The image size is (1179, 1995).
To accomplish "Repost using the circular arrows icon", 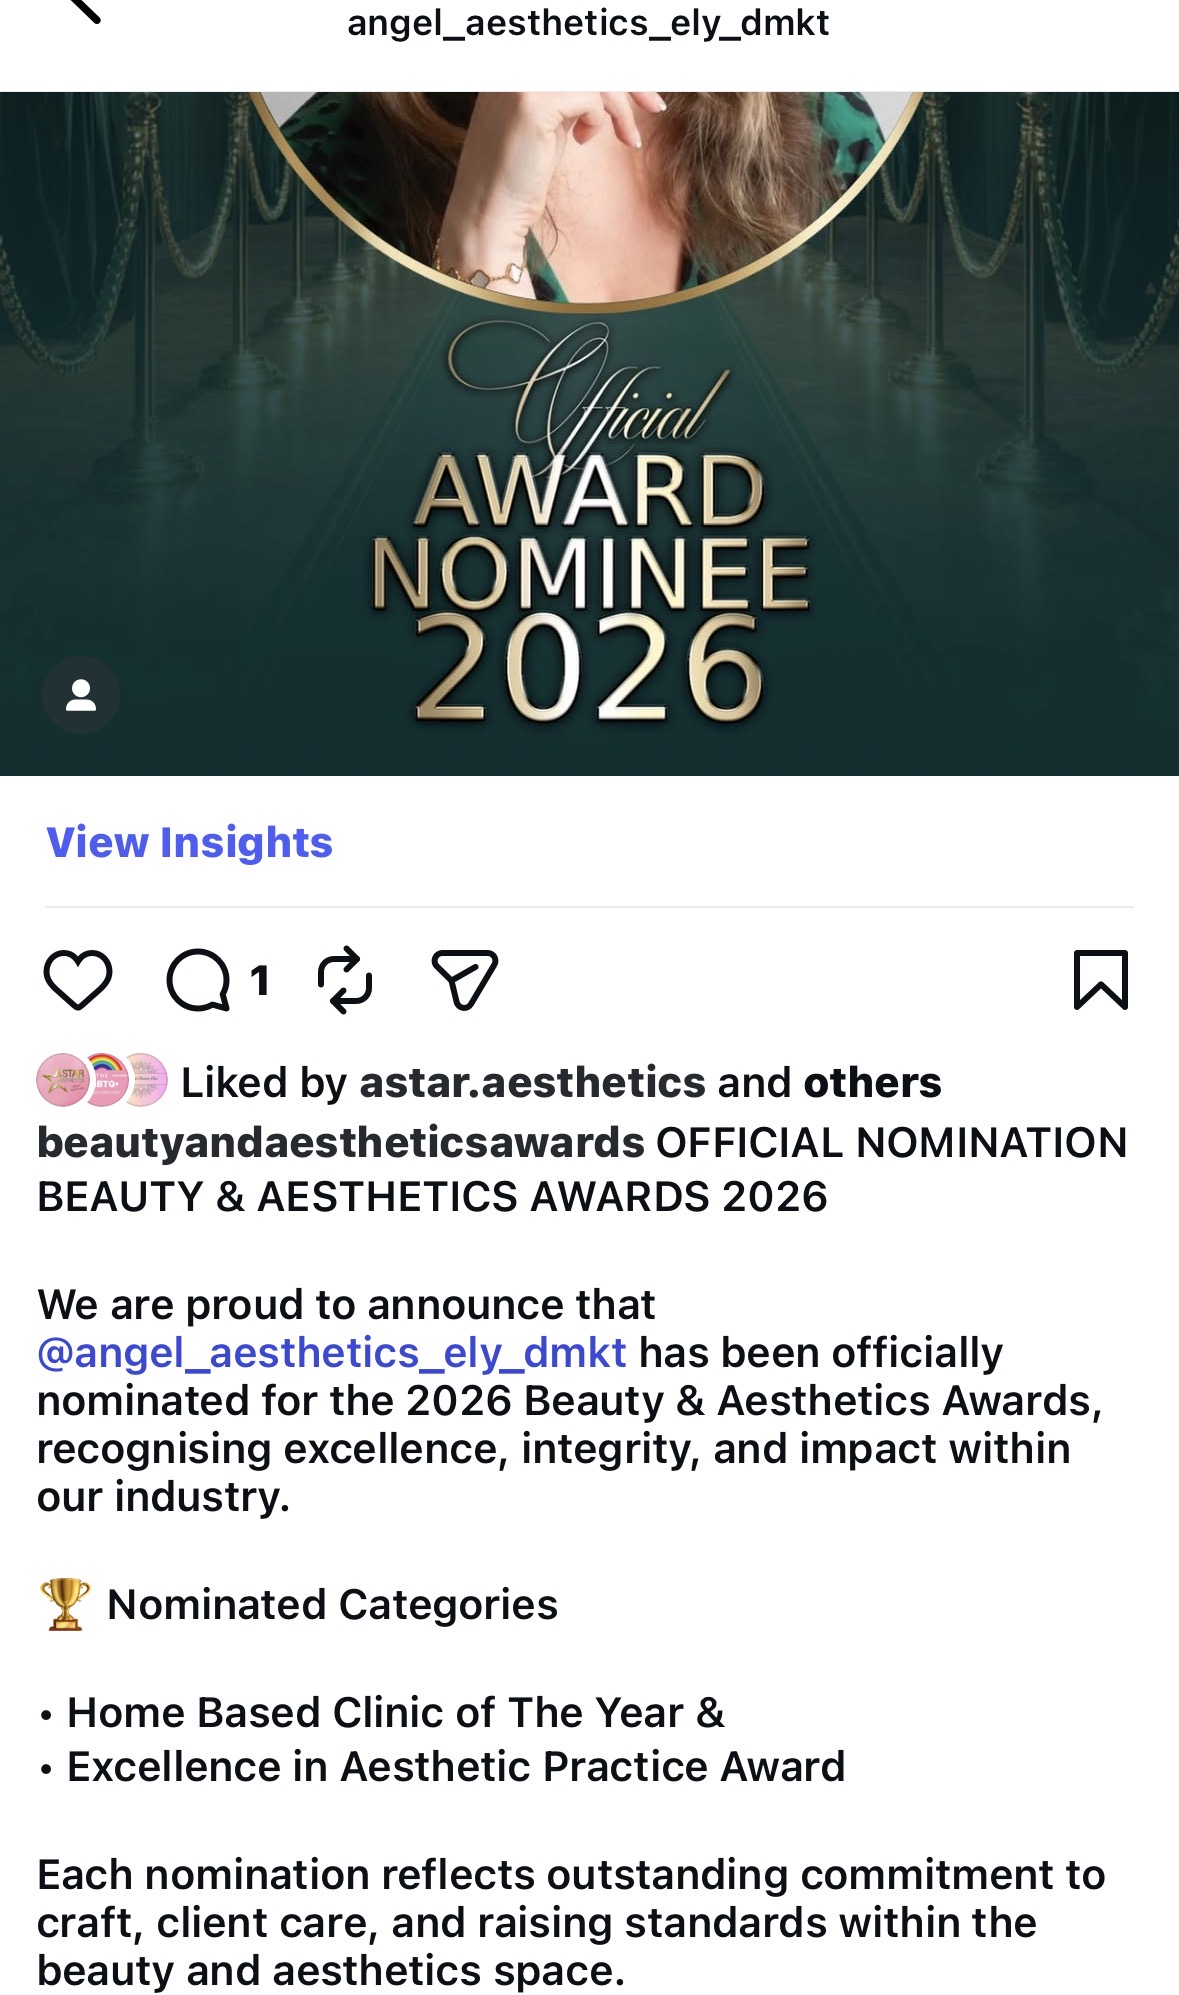I will coord(345,980).
